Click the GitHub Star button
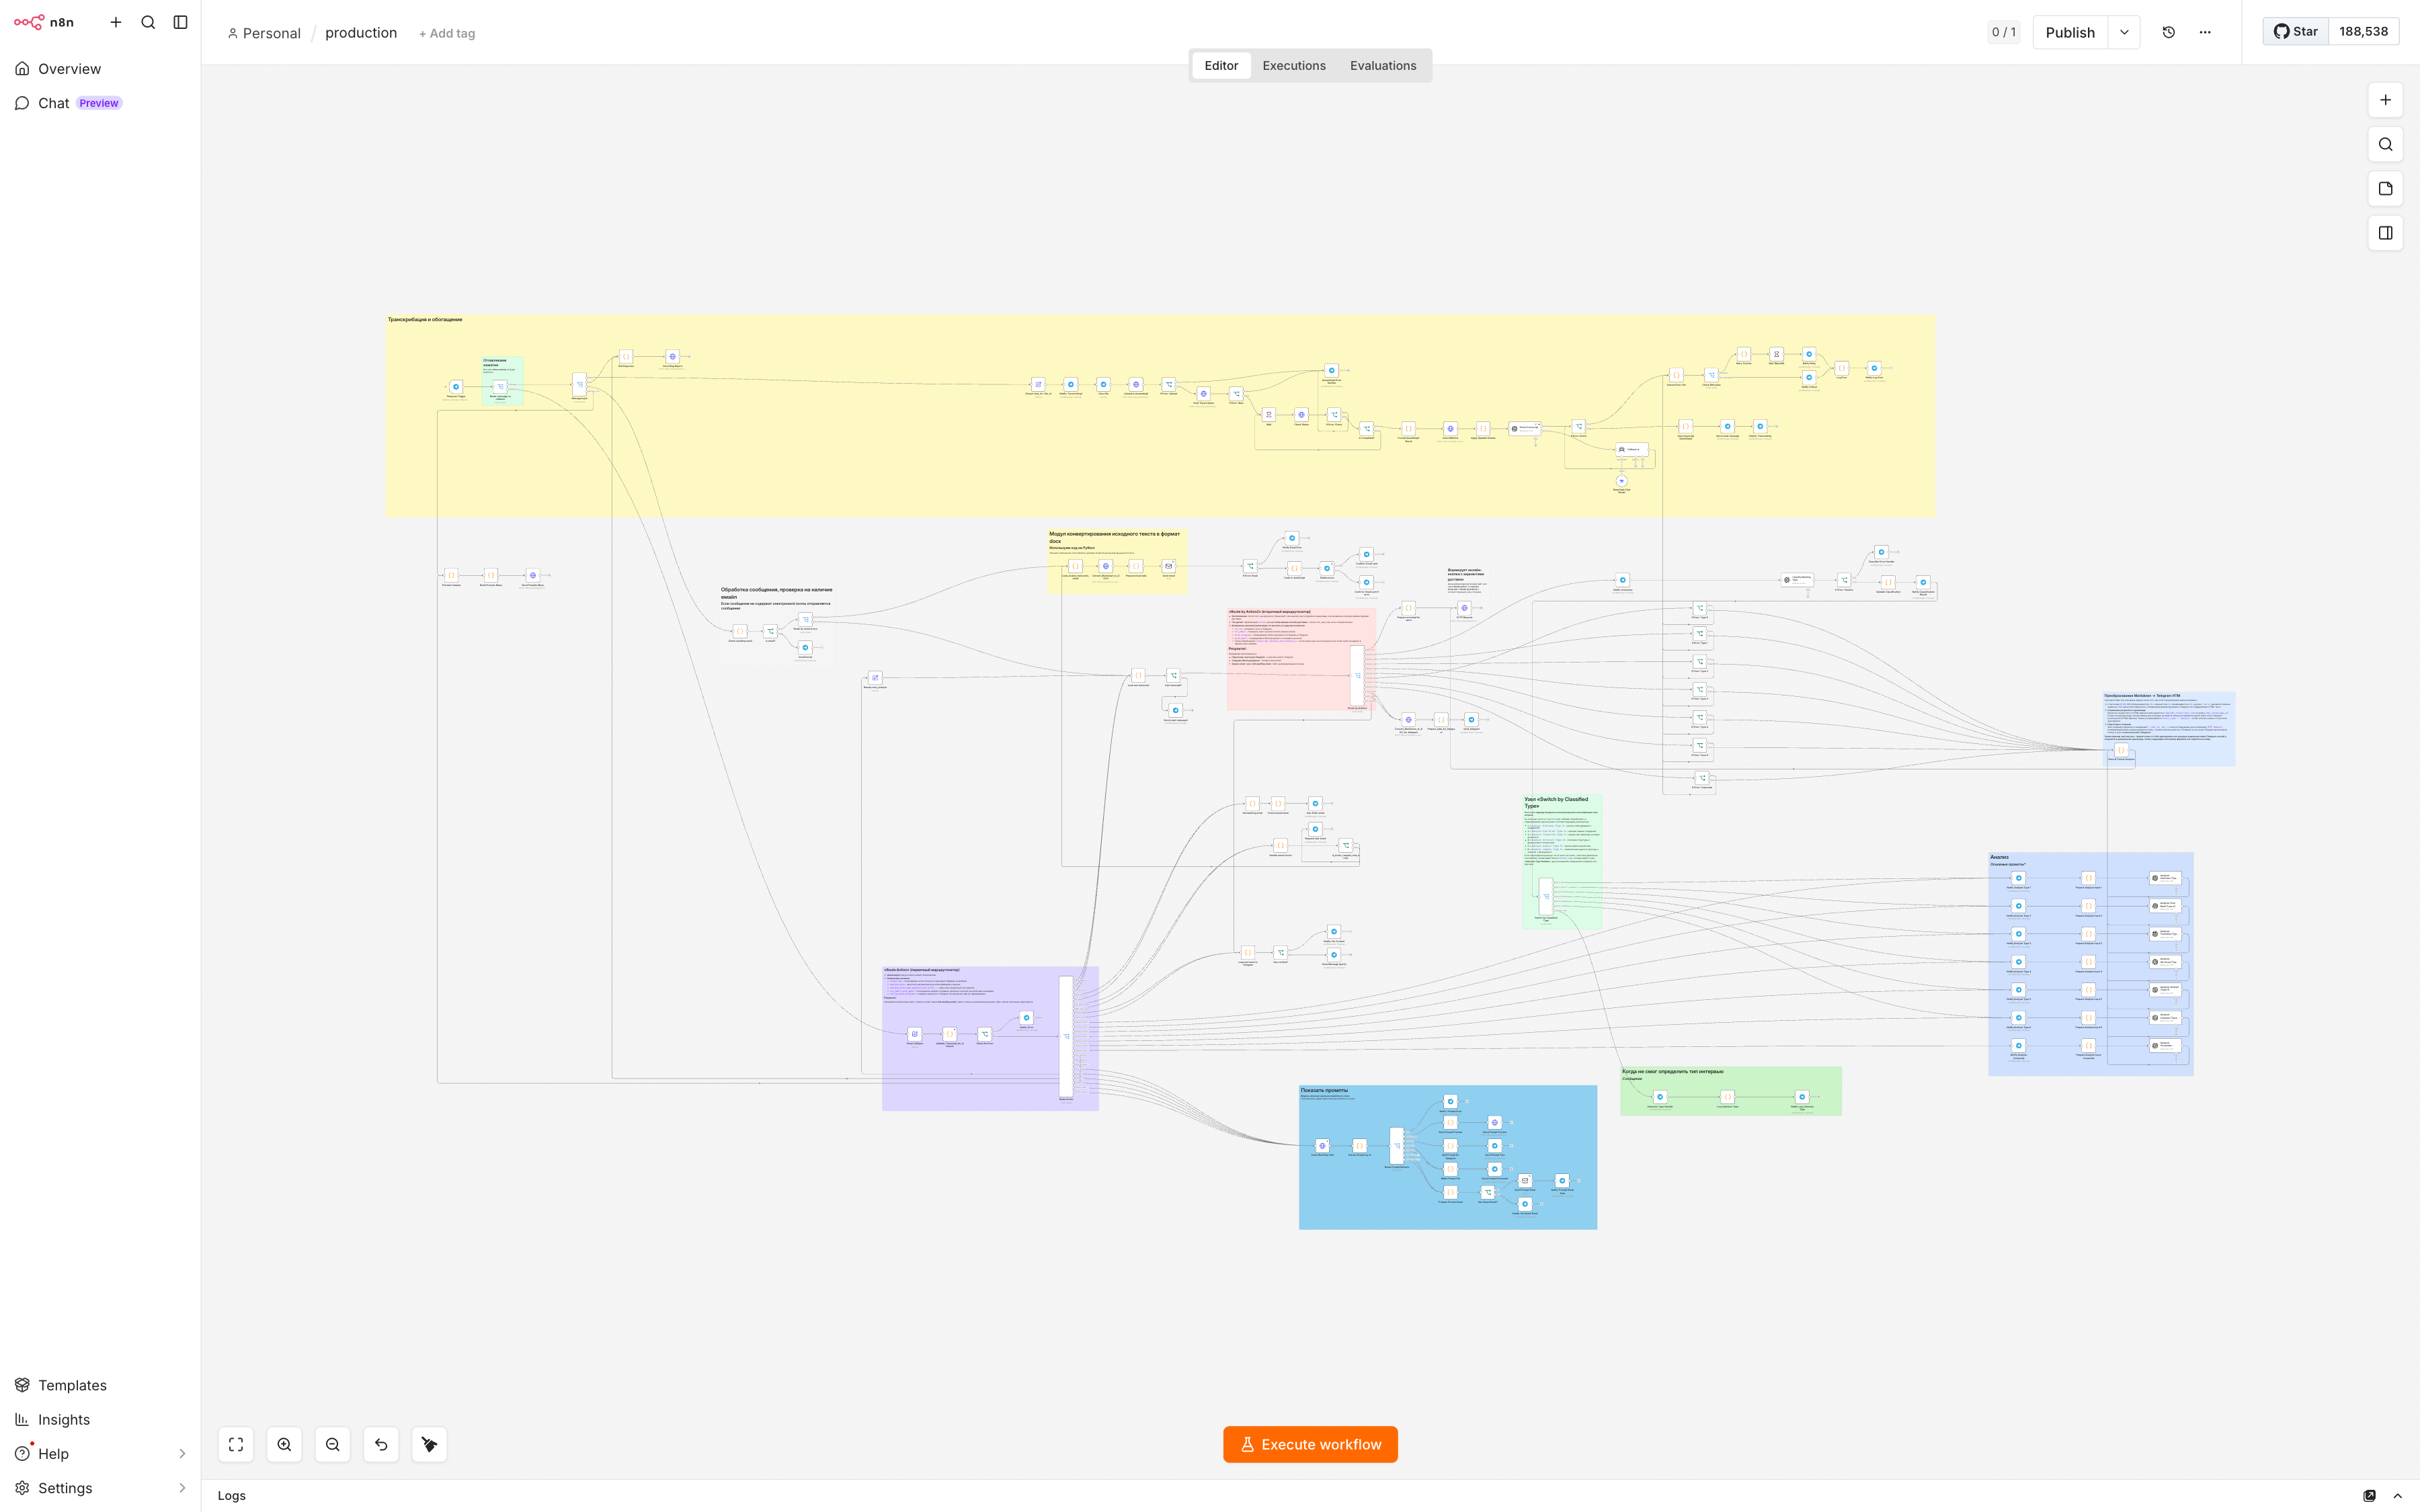The width and height of the screenshot is (2420, 1512). (2296, 31)
